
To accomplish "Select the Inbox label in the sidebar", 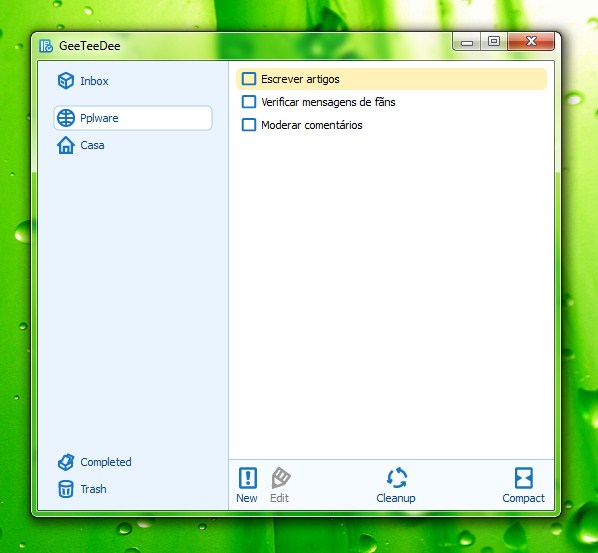I will (x=94, y=81).
